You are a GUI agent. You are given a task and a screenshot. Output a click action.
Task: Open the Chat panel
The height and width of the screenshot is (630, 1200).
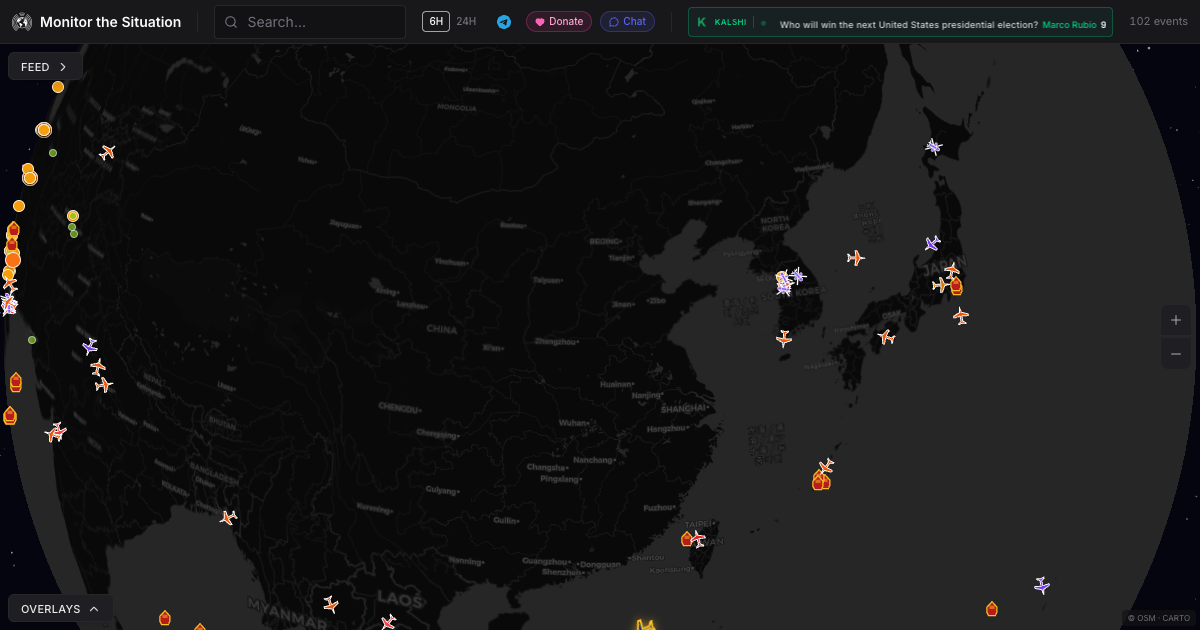tap(627, 21)
